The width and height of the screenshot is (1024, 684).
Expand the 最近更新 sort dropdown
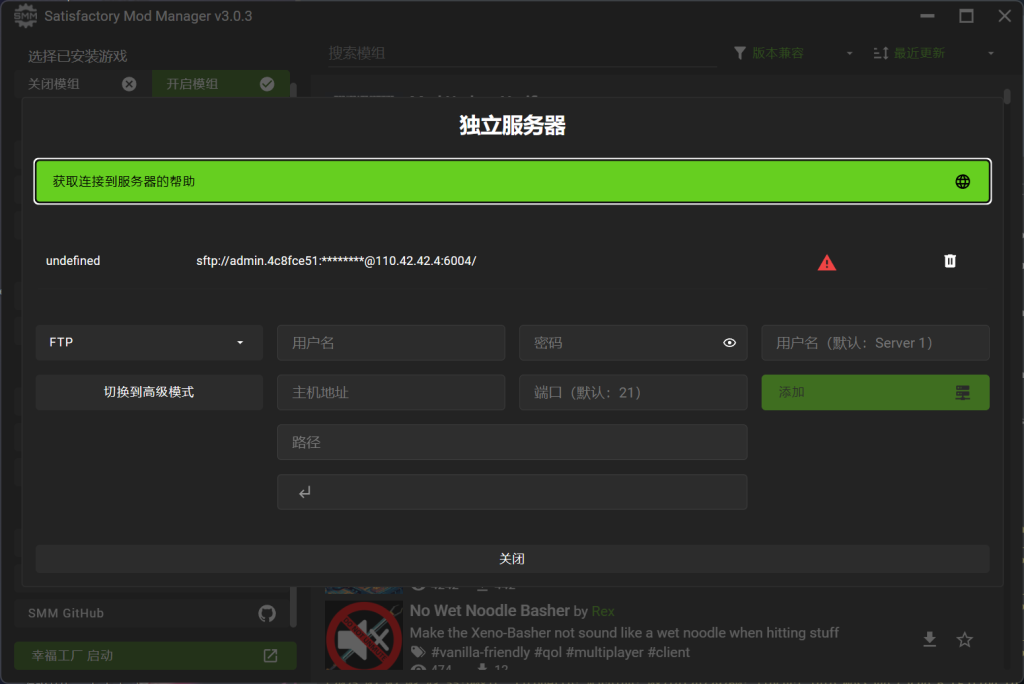(x=933, y=53)
